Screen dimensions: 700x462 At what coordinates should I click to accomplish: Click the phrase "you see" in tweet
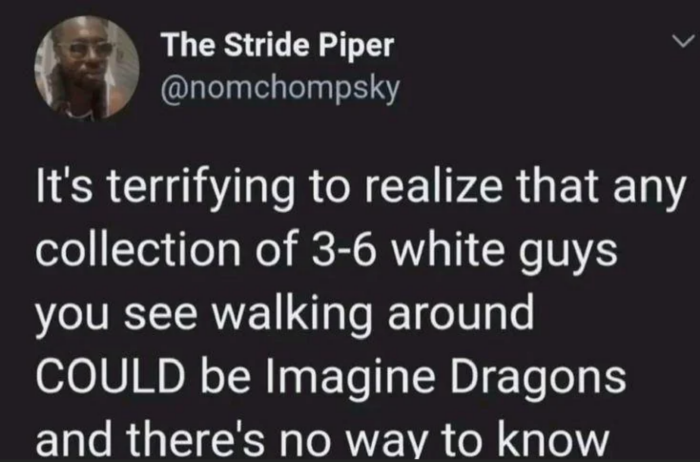116,315
